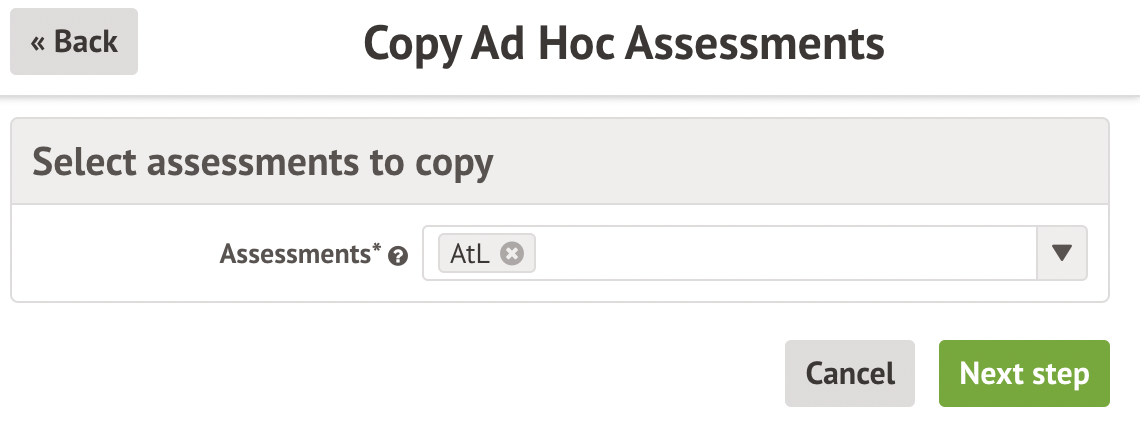The width and height of the screenshot is (1140, 434).
Task: Expand the Assessments dropdown arrow
Action: [1063, 253]
